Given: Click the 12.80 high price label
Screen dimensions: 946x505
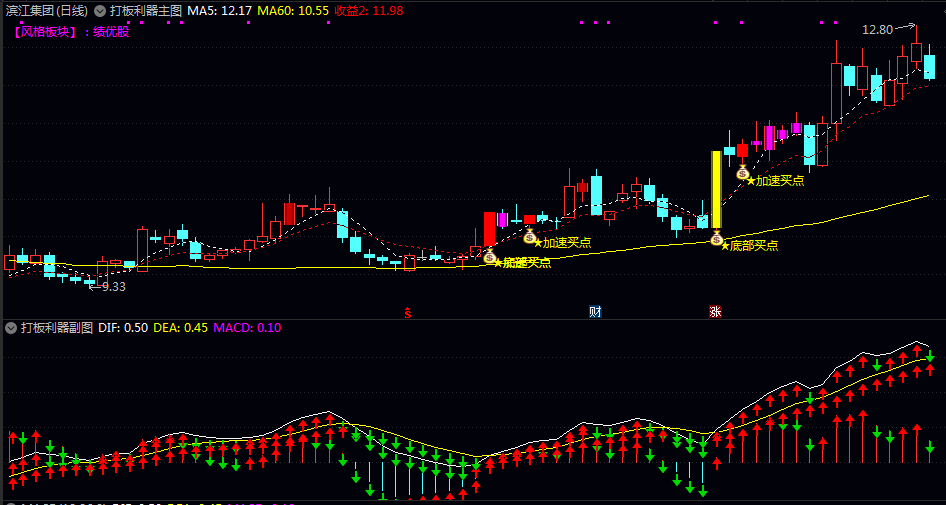Looking at the screenshot, I should (x=877, y=30).
